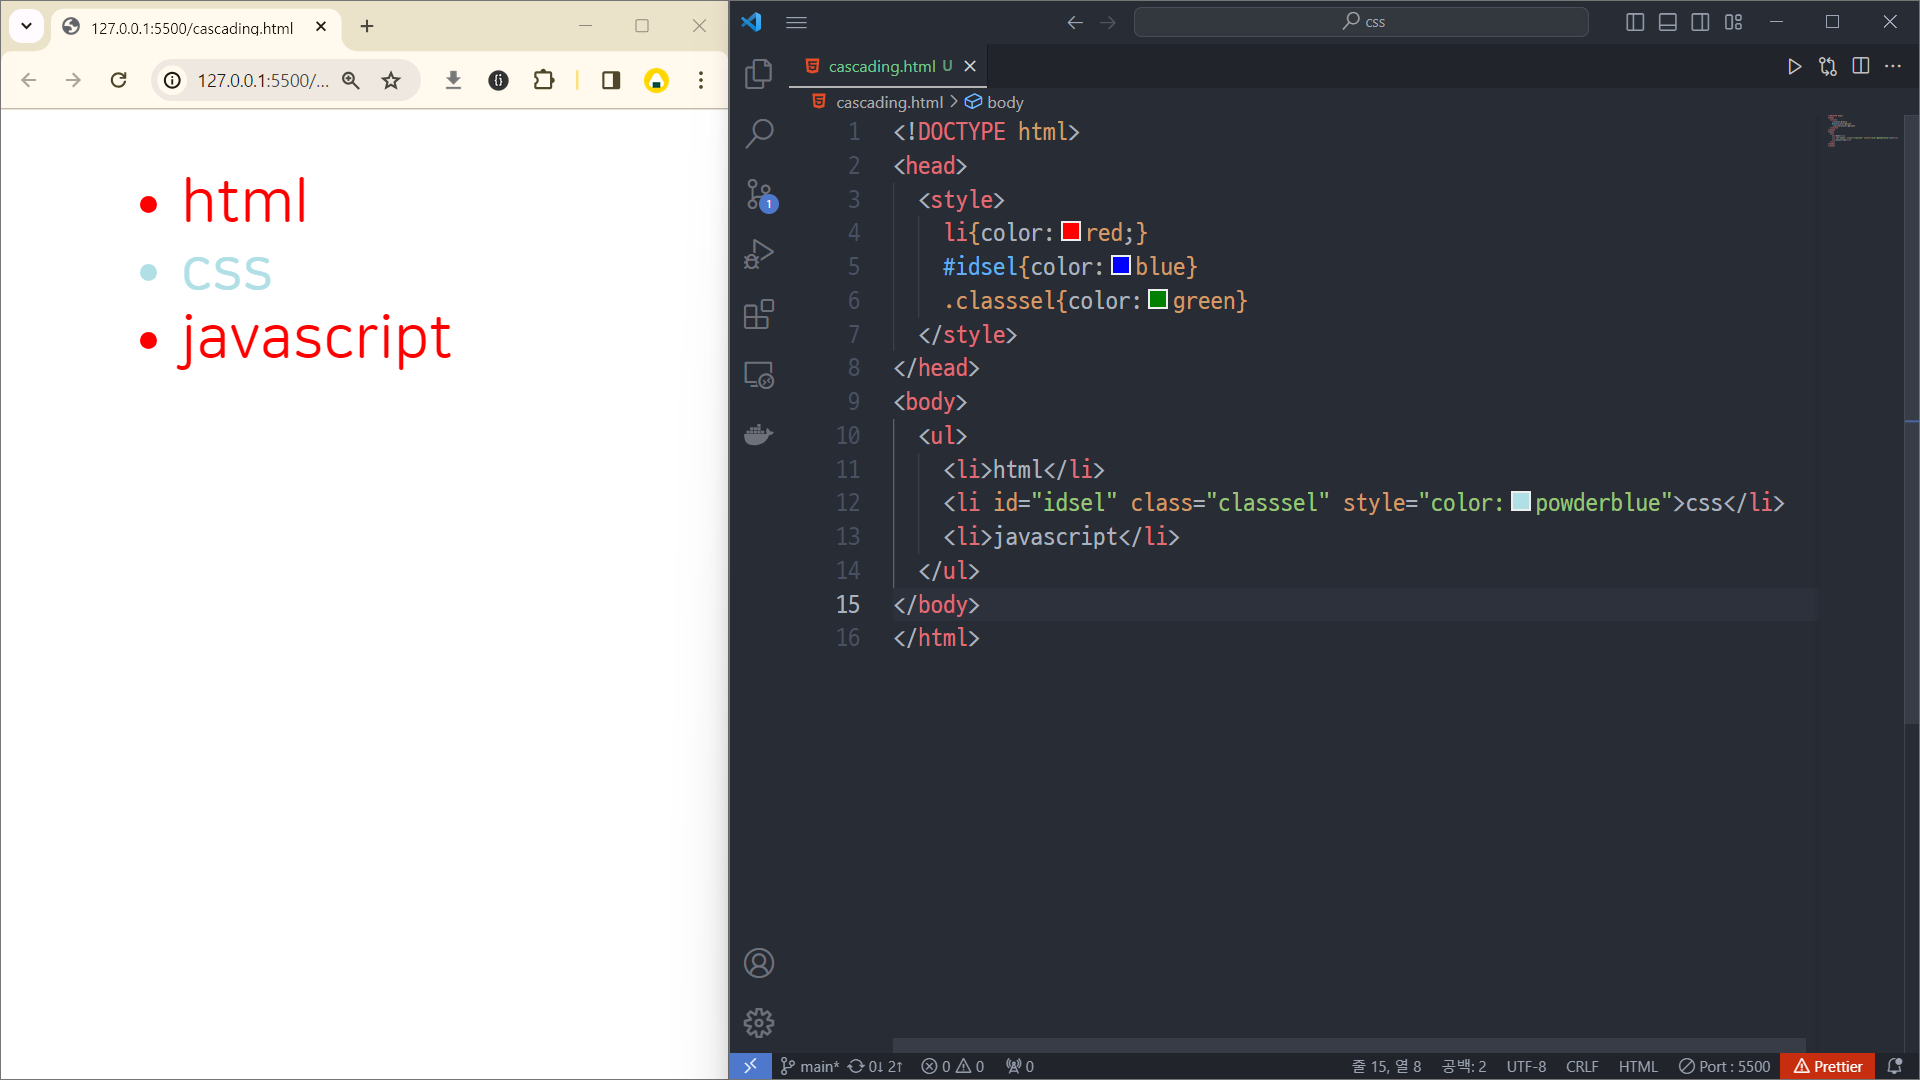Toggle the bottom panel layout button

tap(1667, 22)
